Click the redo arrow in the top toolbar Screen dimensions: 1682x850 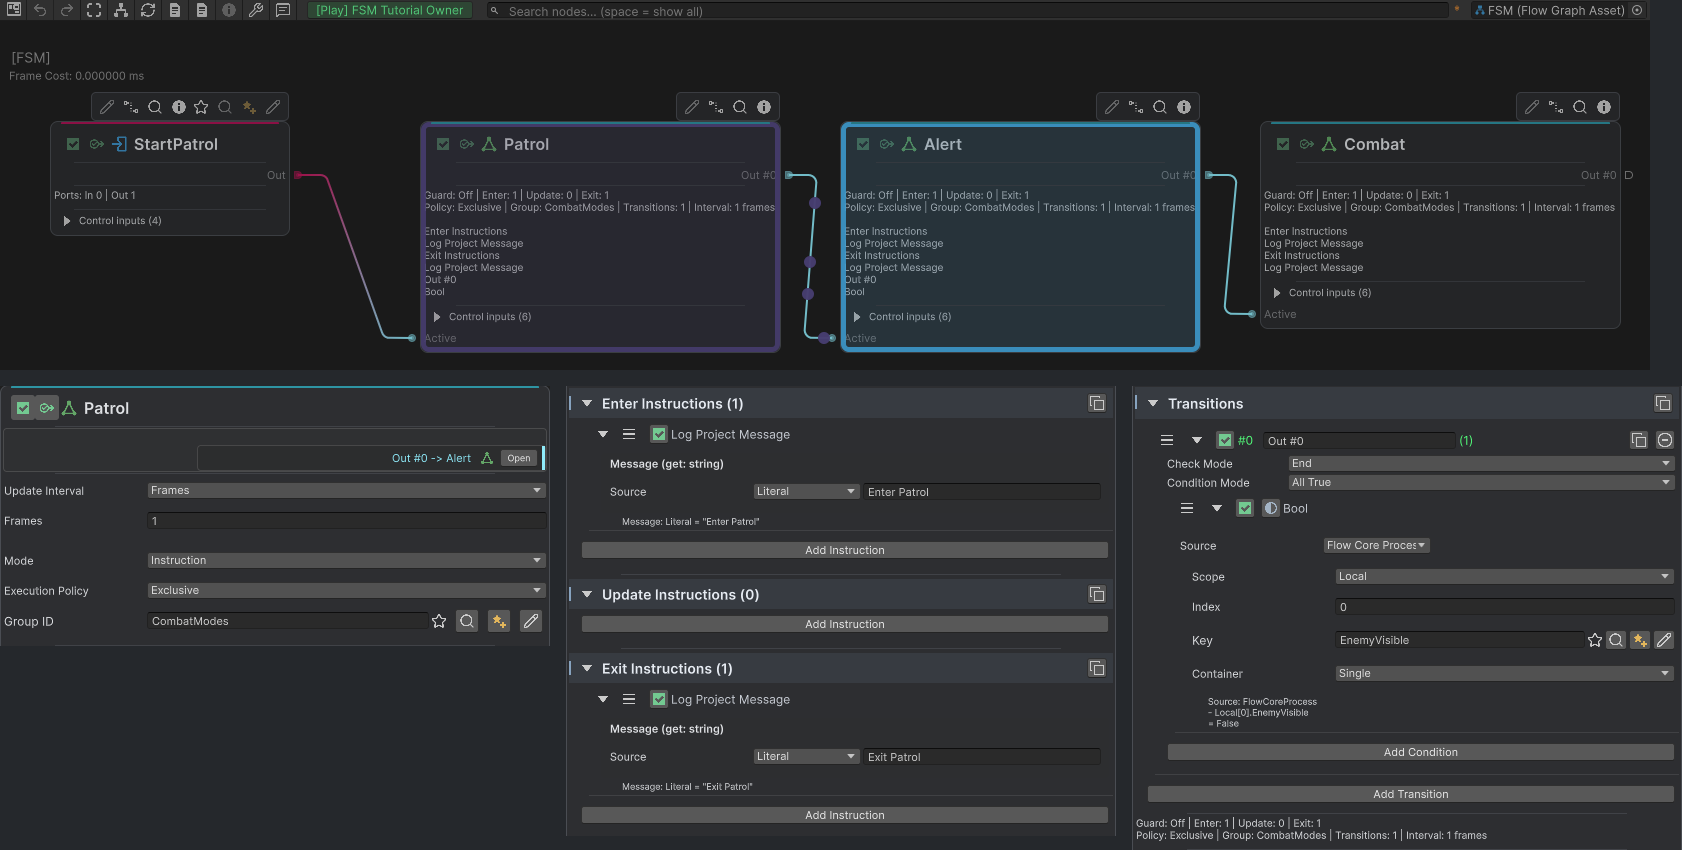67,10
